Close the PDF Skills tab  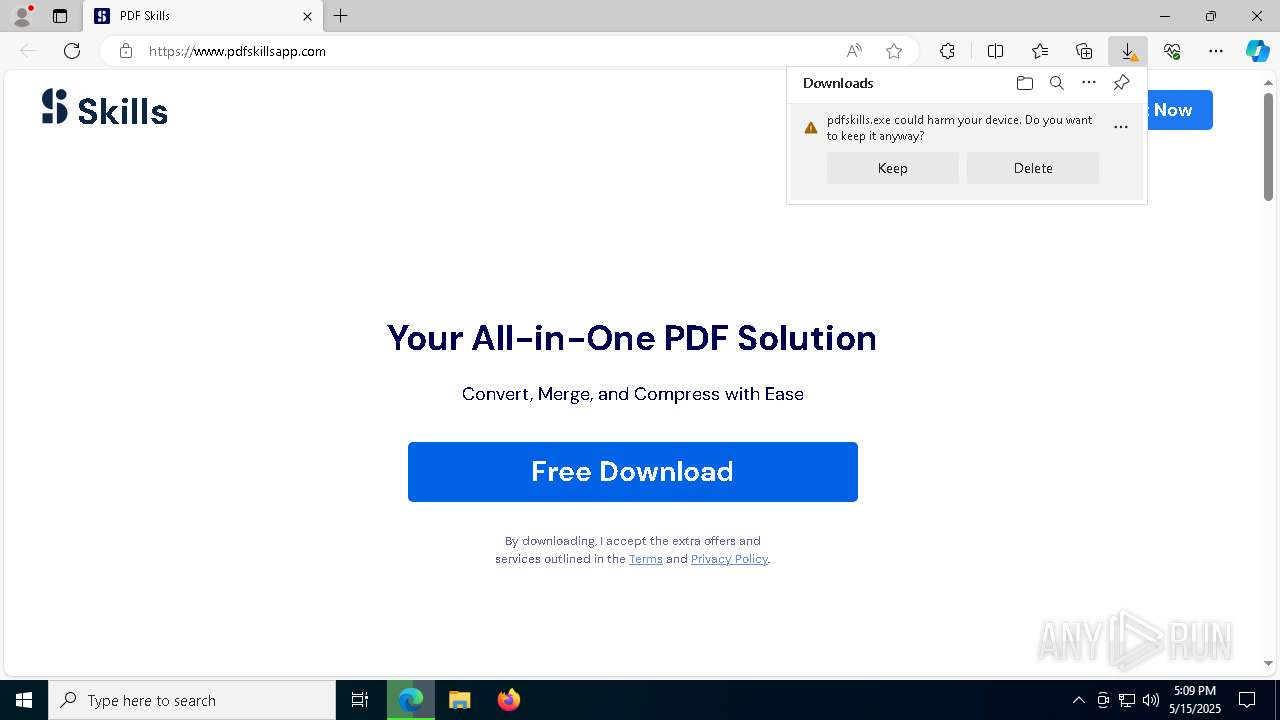click(x=307, y=16)
